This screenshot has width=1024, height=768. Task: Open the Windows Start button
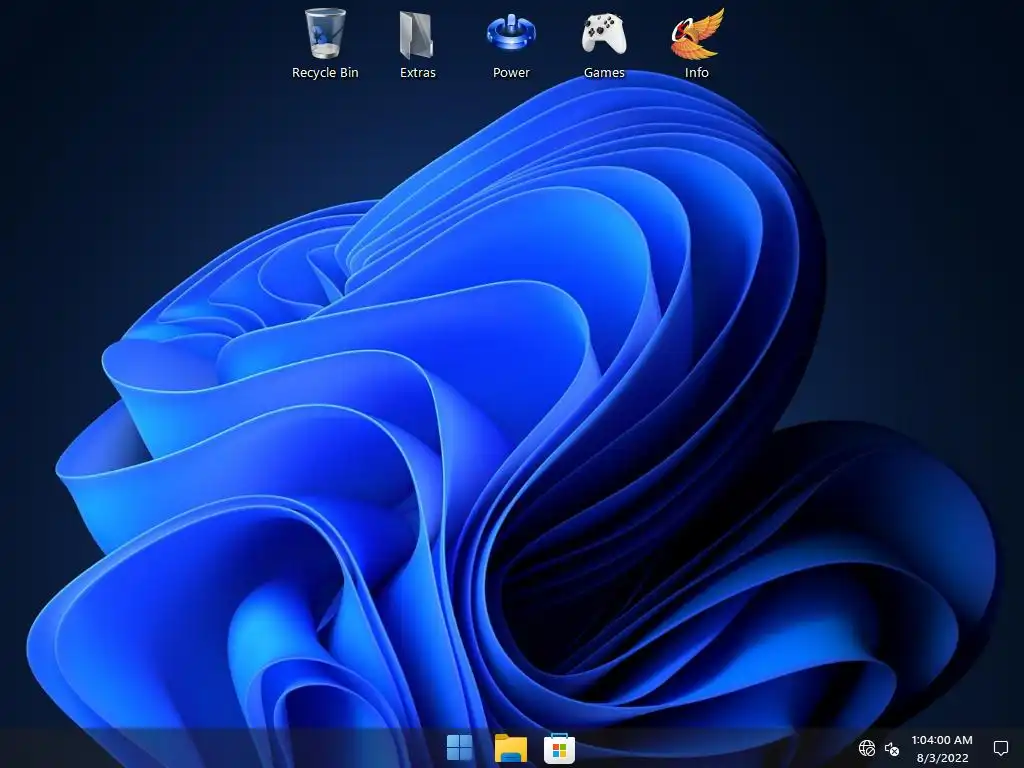point(459,748)
